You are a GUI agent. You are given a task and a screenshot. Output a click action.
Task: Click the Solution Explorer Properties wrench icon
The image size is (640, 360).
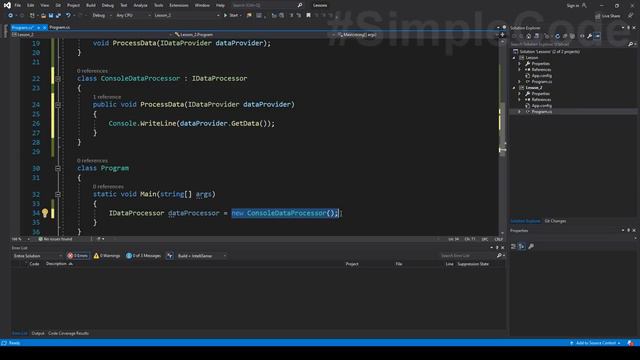589,36
